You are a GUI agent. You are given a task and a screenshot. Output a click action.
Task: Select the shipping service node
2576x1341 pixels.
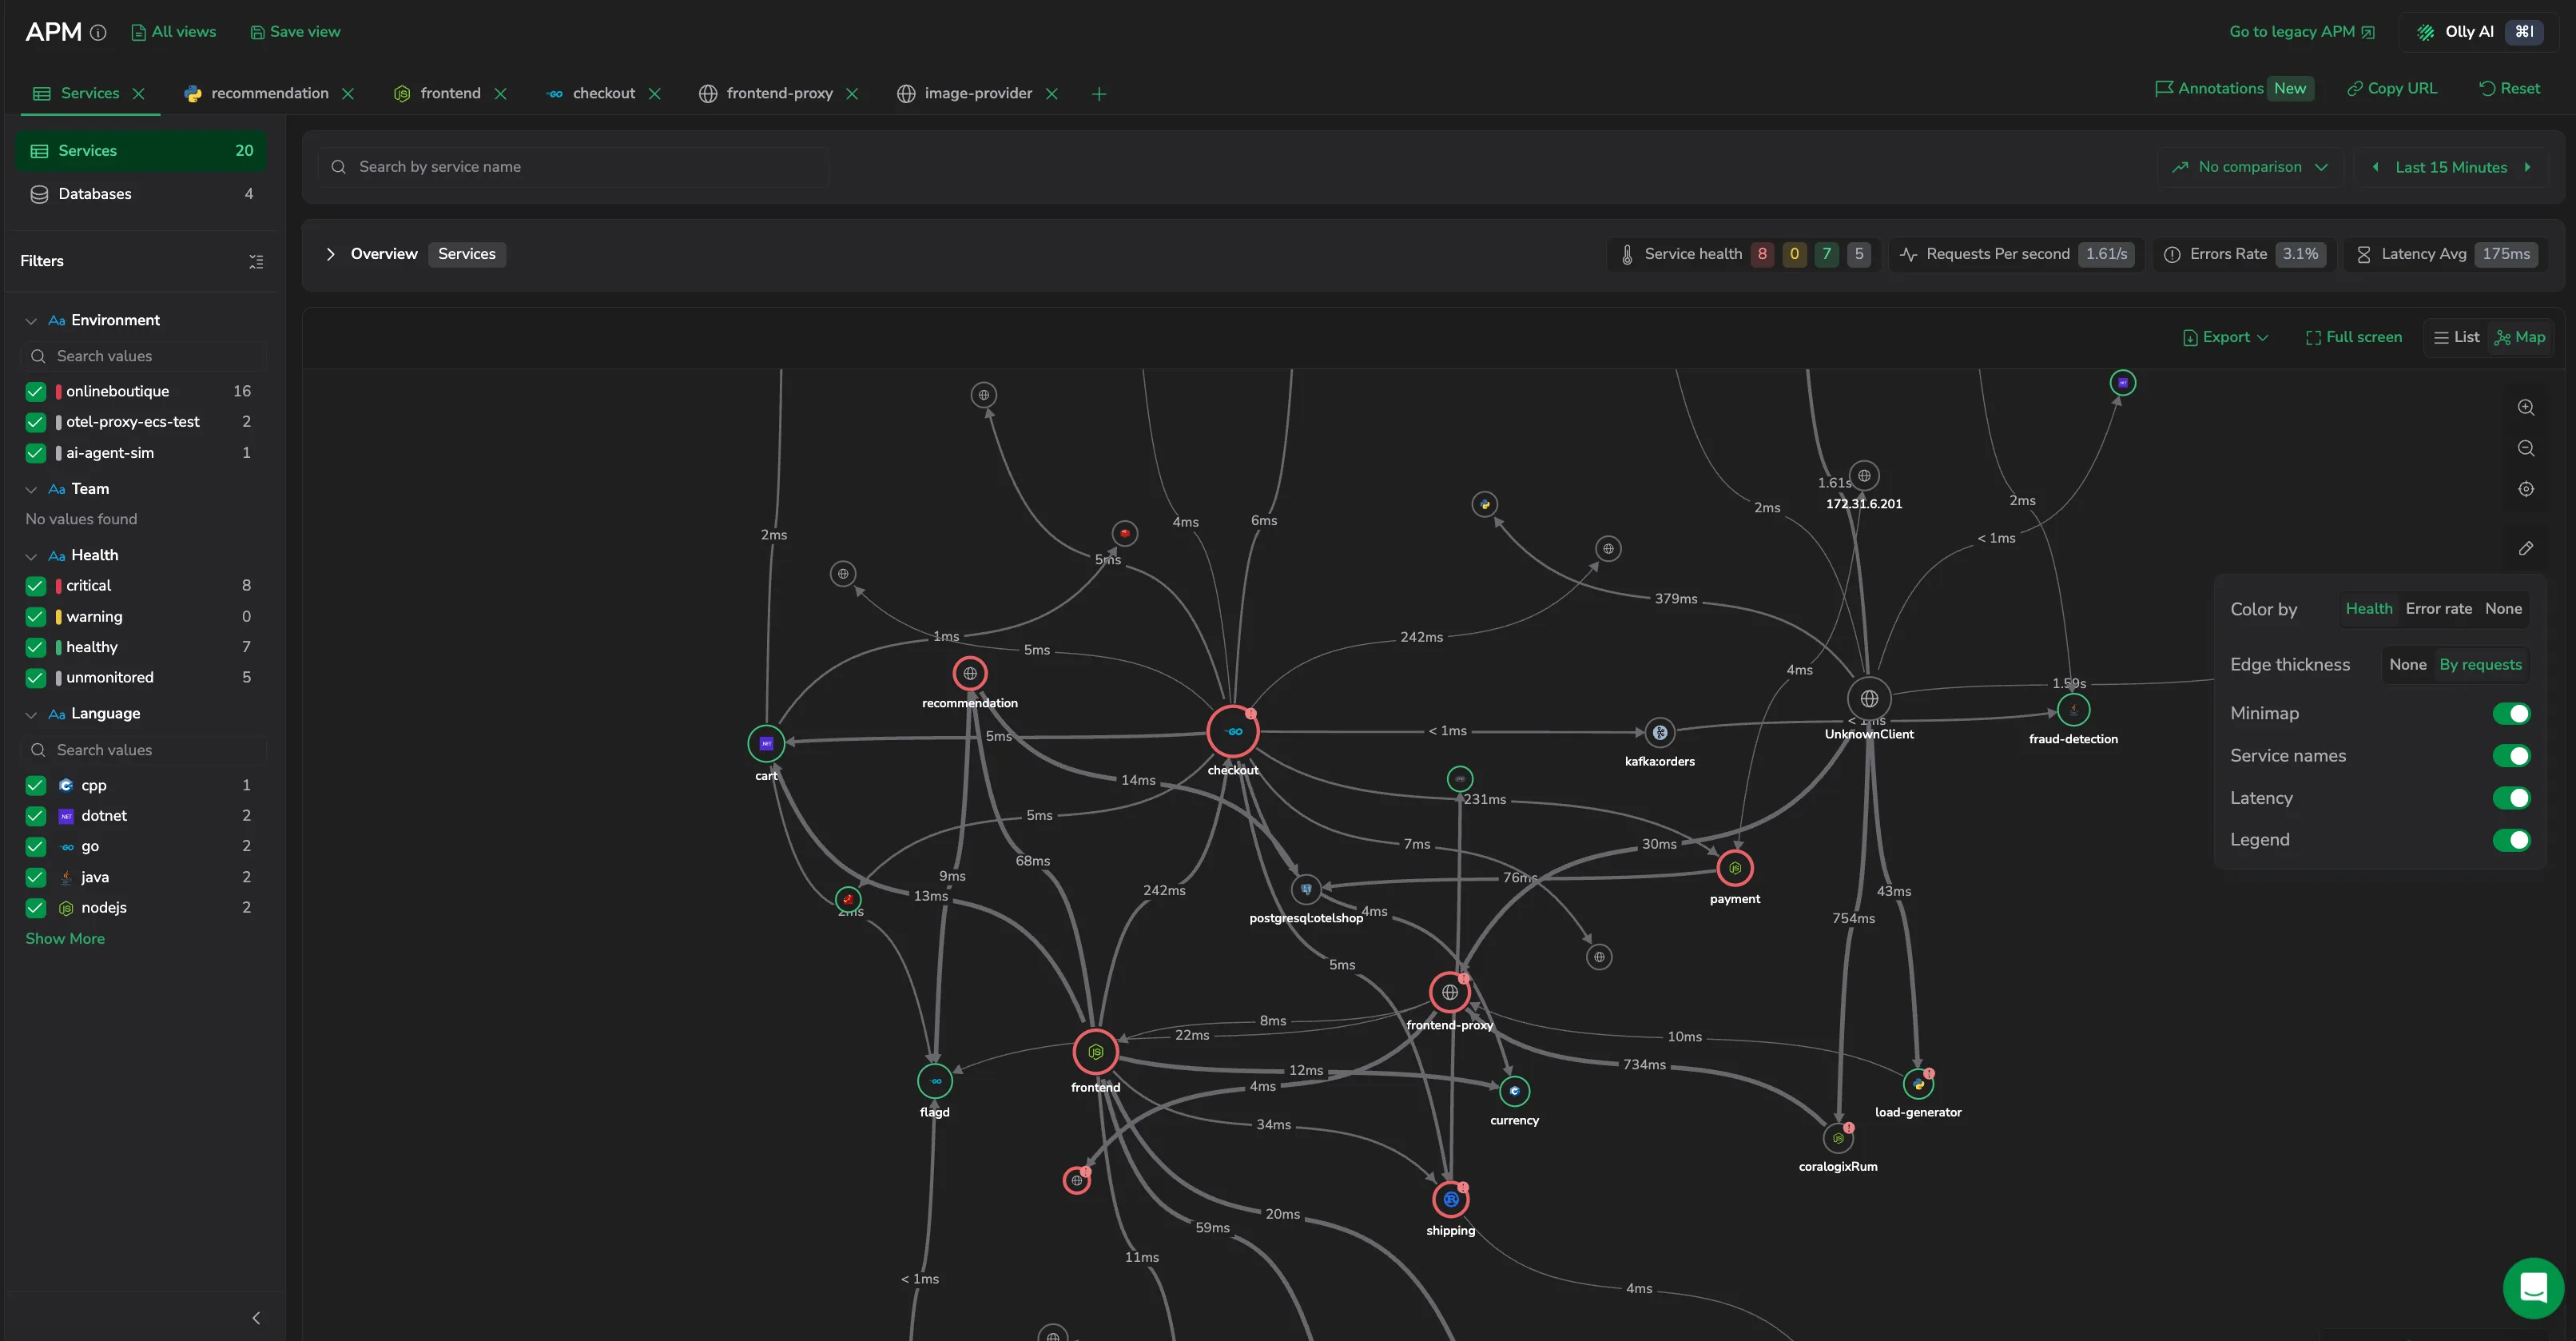pos(1451,1199)
